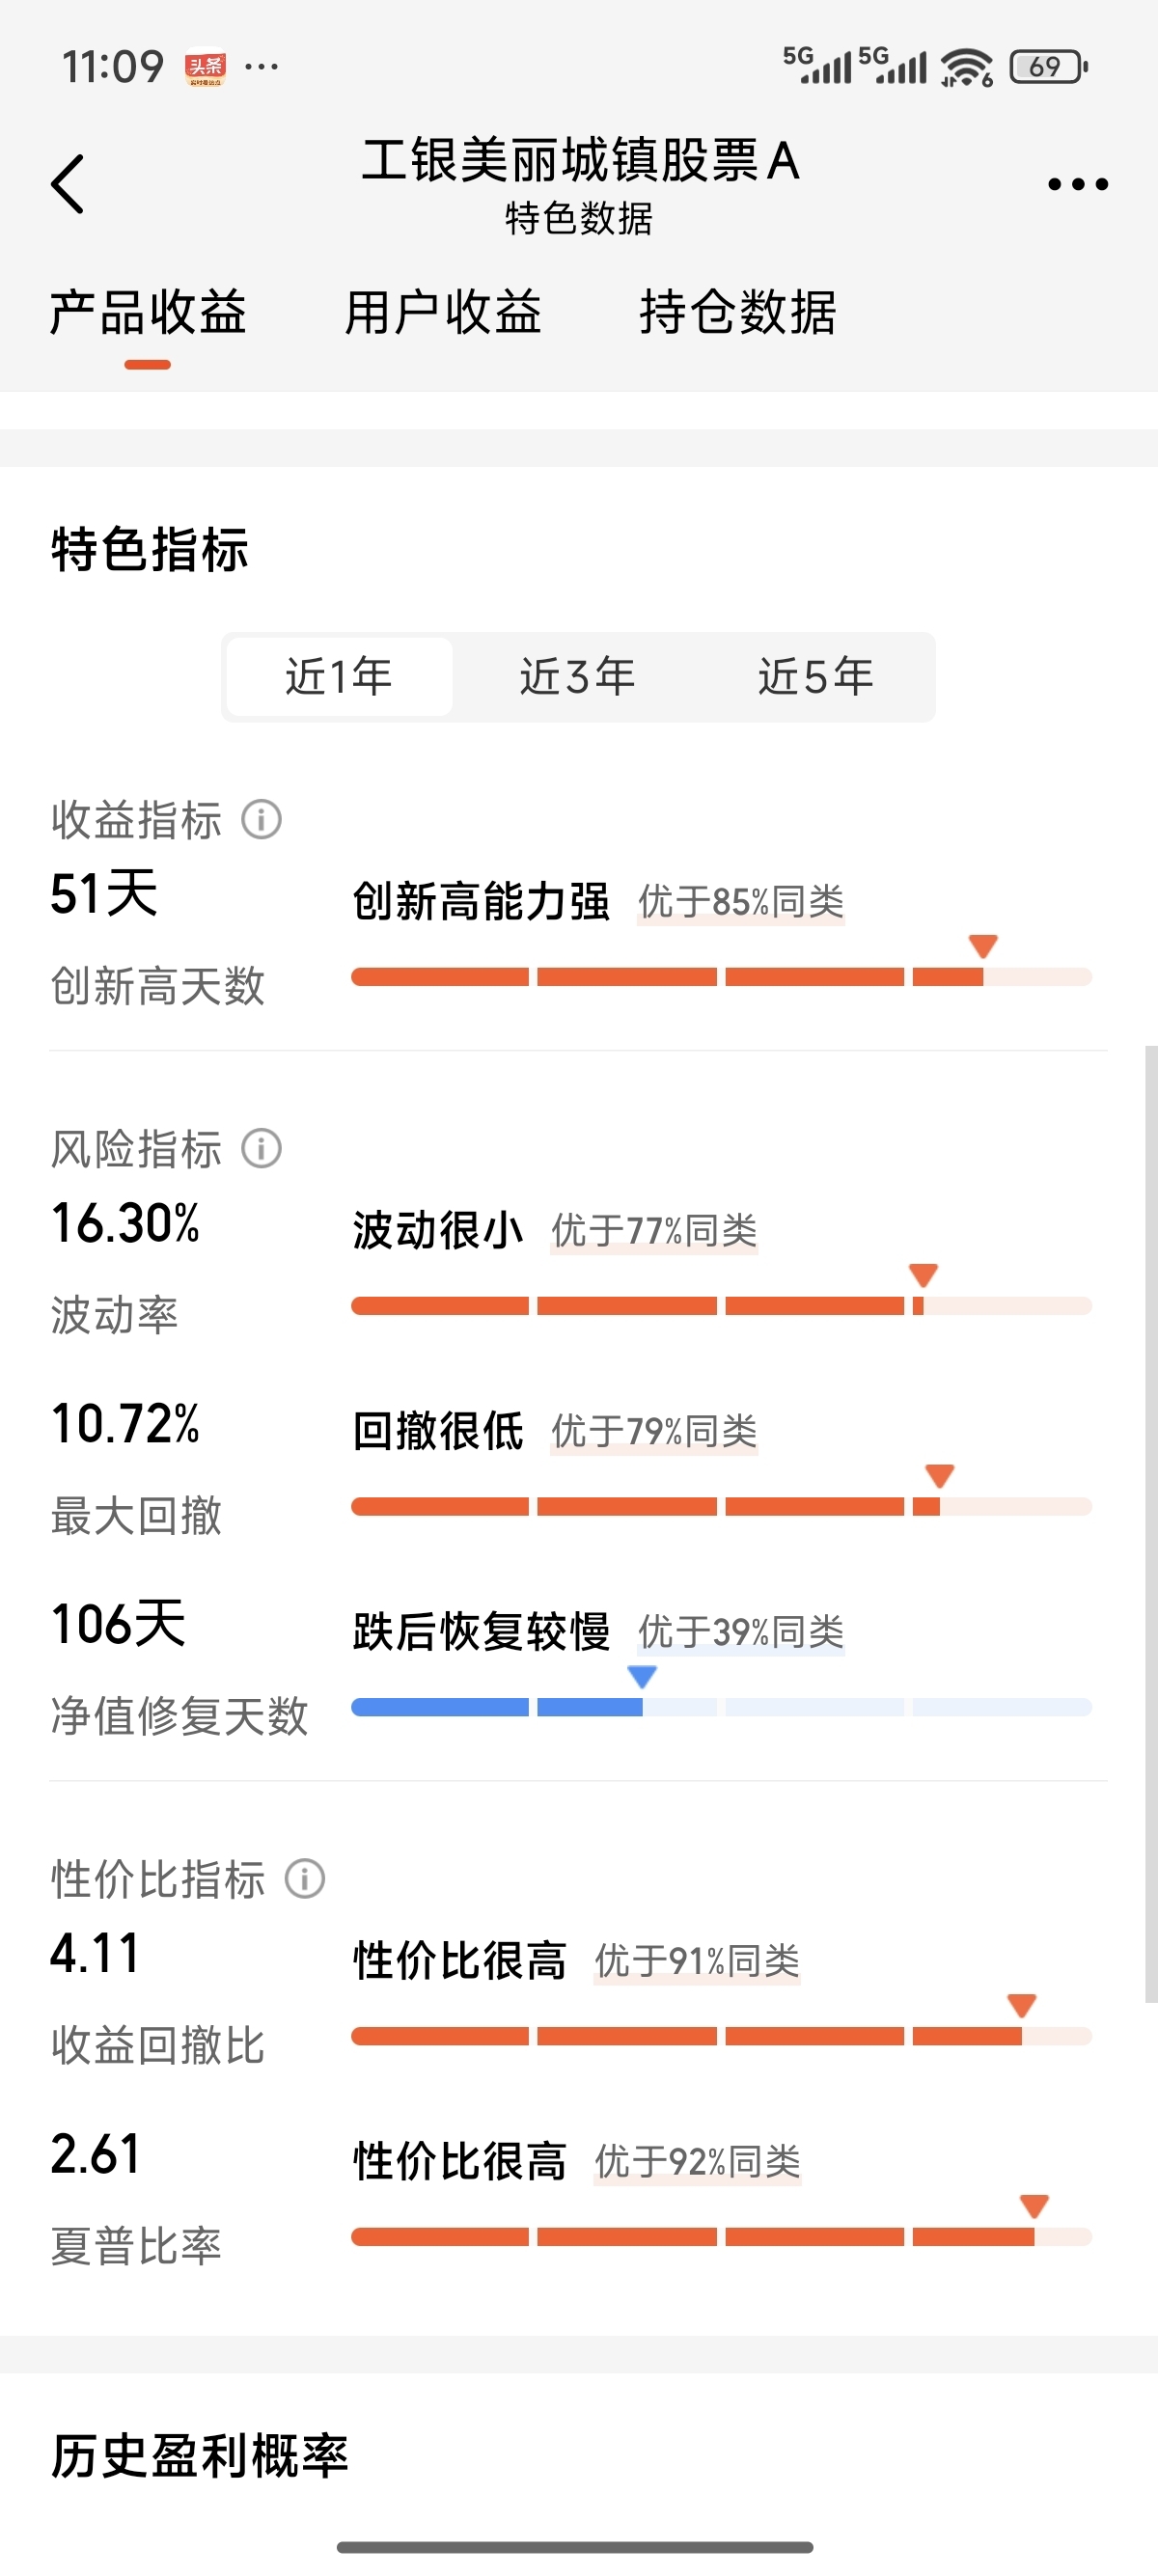
Task: Tap the Toutiao notification icon in status bar
Action: coord(206,68)
